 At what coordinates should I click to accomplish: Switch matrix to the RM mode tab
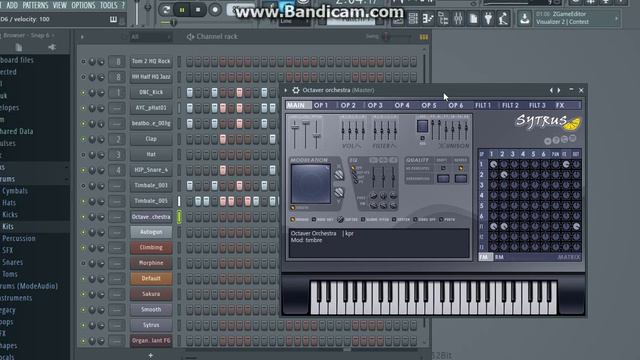click(499, 257)
